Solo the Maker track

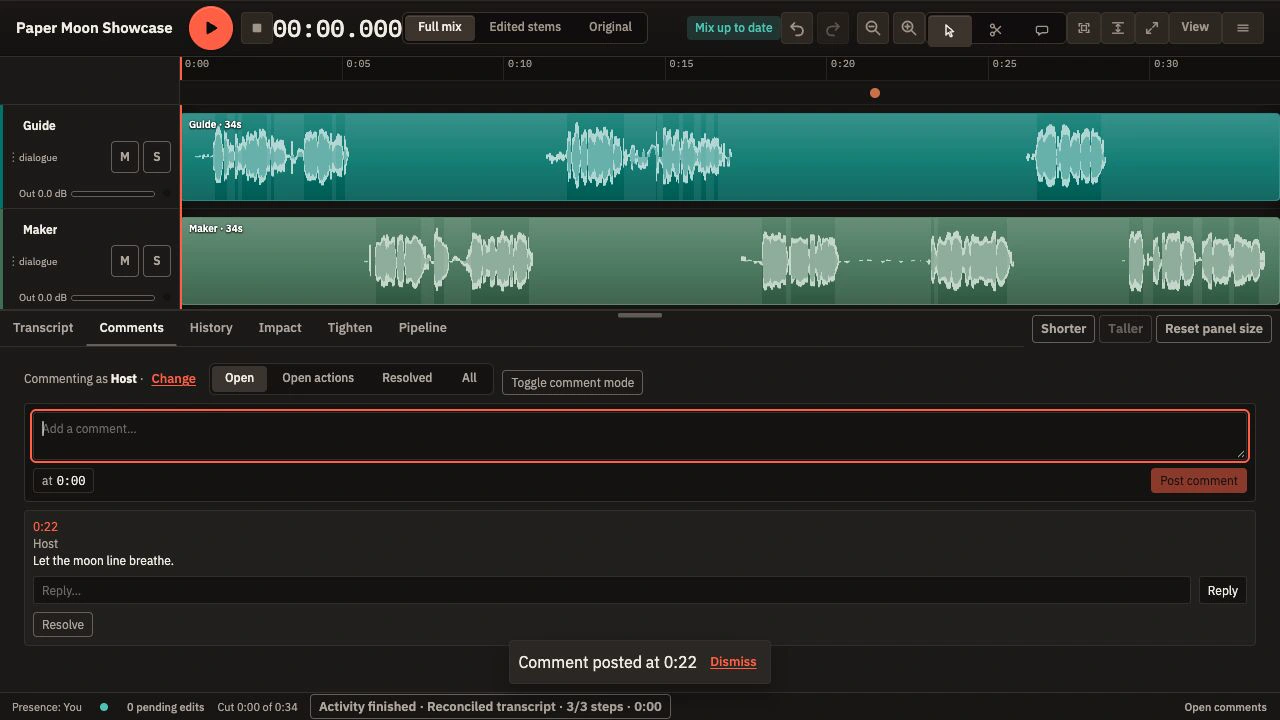(x=157, y=261)
